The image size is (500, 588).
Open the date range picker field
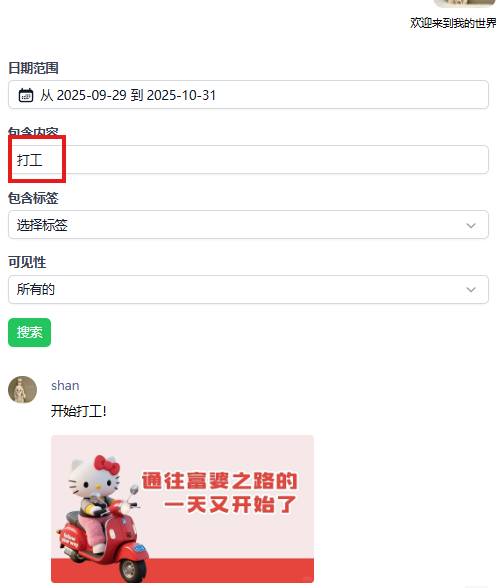[248, 94]
